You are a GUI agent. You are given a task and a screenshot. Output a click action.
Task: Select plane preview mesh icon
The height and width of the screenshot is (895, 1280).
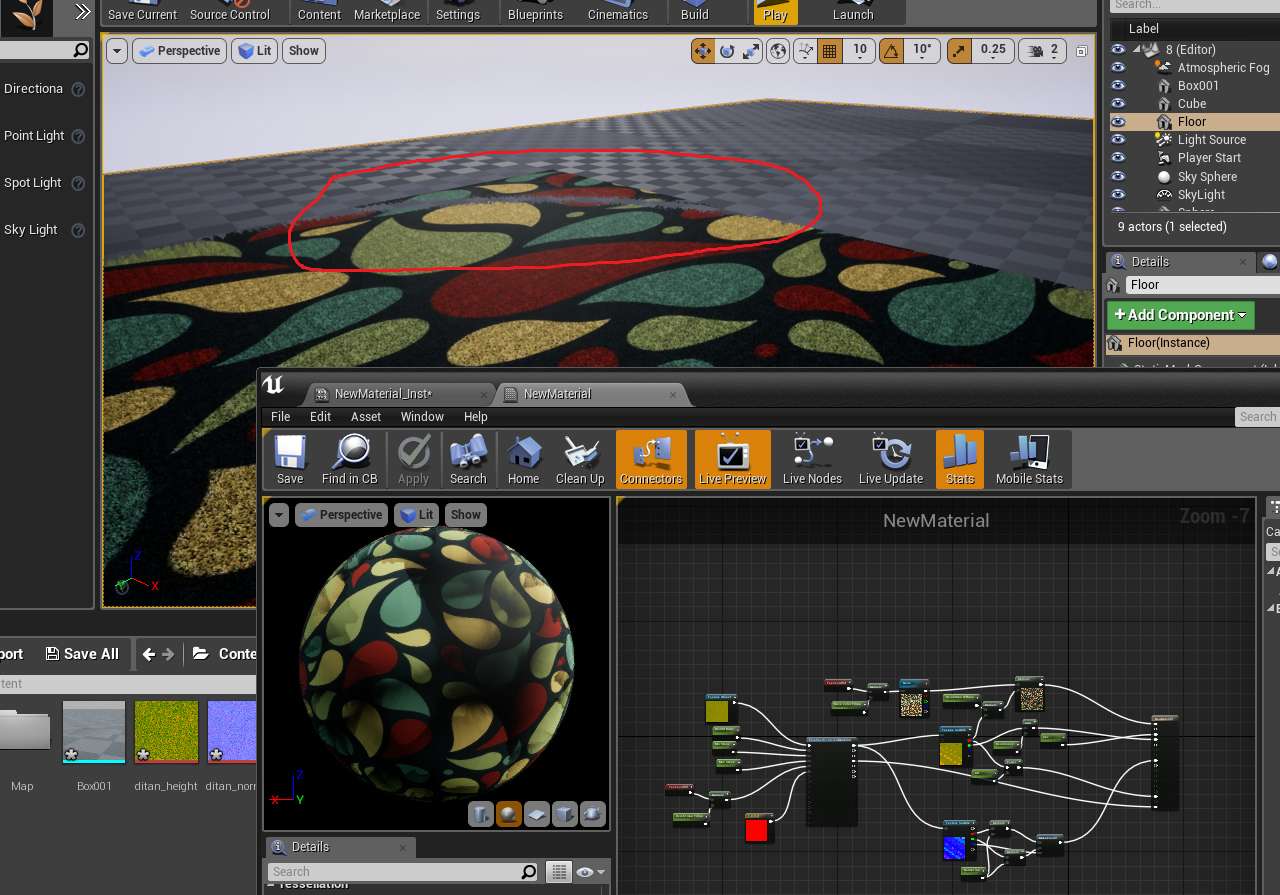[537, 814]
